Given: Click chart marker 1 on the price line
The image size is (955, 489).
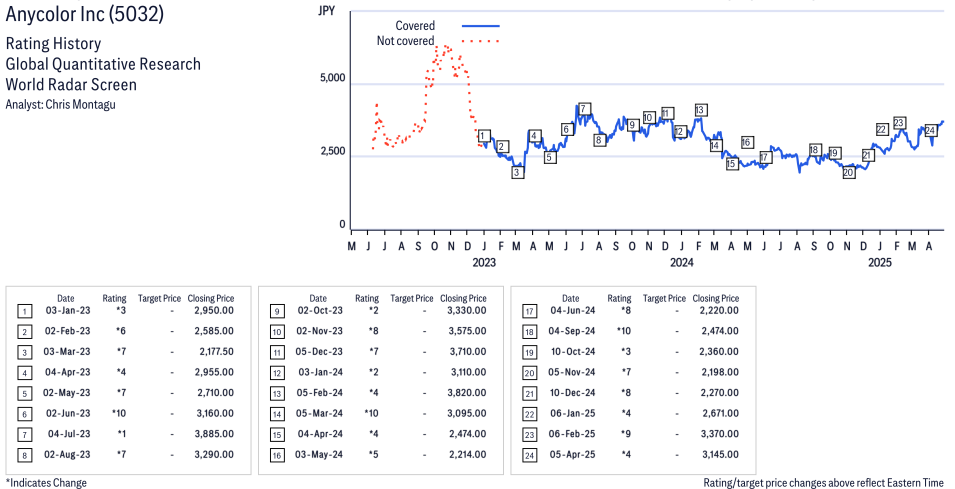Looking at the screenshot, I should pyautogui.click(x=484, y=136).
